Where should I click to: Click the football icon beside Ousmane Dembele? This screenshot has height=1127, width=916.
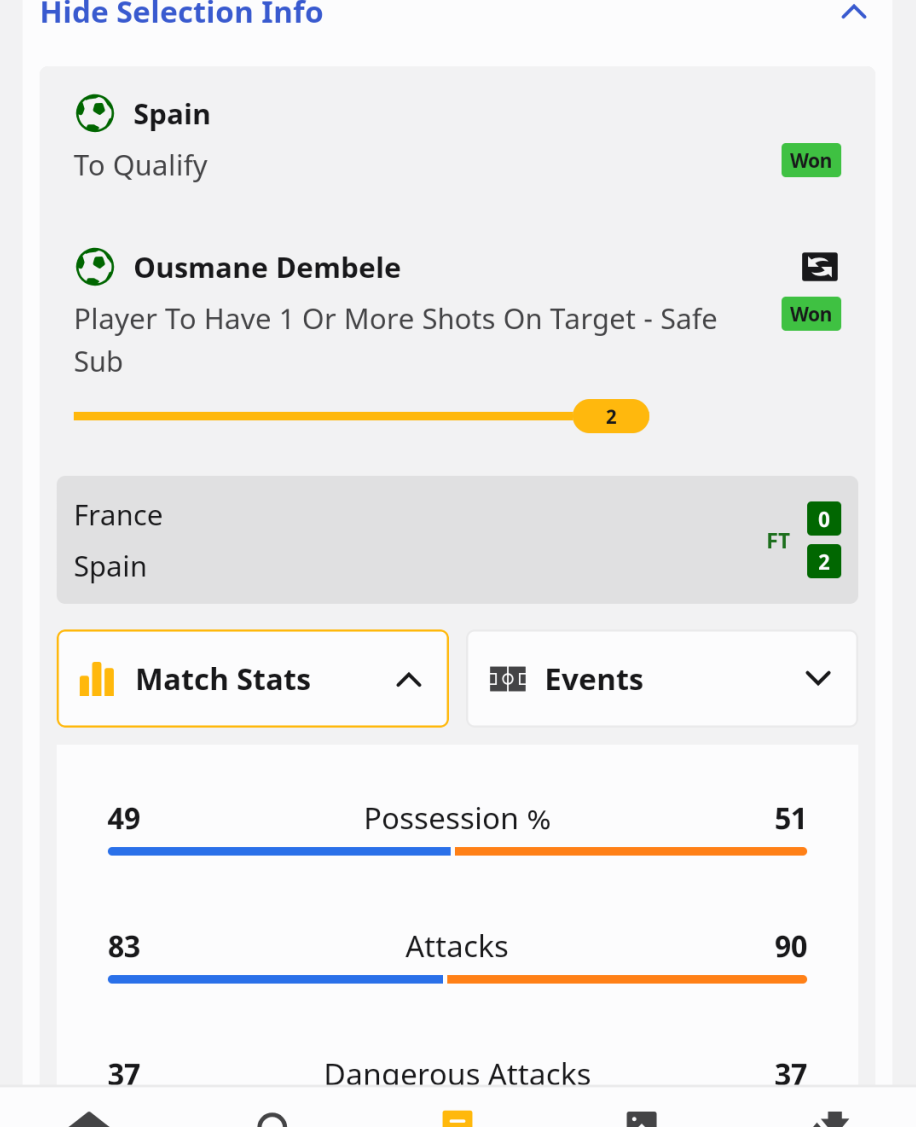tap(95, 267)
